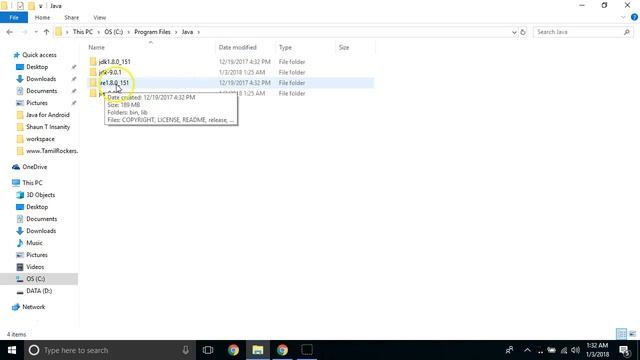Open the Shaun T Insanity folder
Screen dimensions: 640x360
tap(48, 127)
